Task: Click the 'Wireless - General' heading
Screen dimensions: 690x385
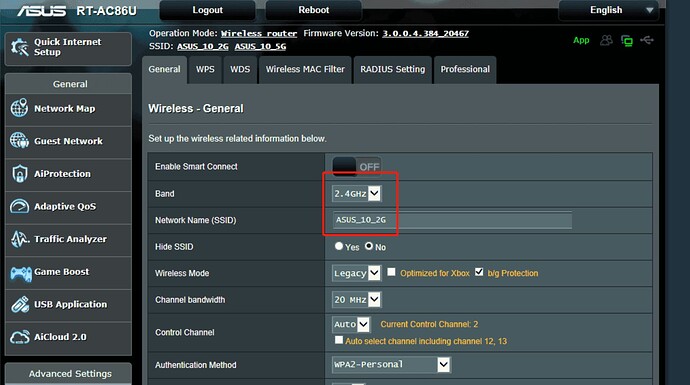Action: coord(196,109)
